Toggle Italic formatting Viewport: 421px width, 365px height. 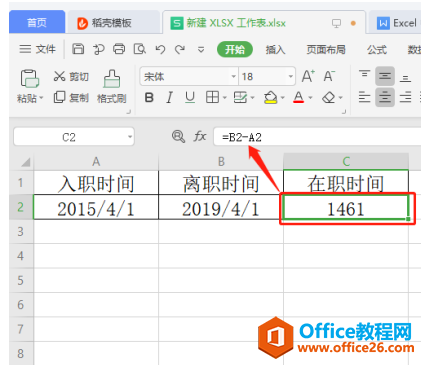coord(169,98)
